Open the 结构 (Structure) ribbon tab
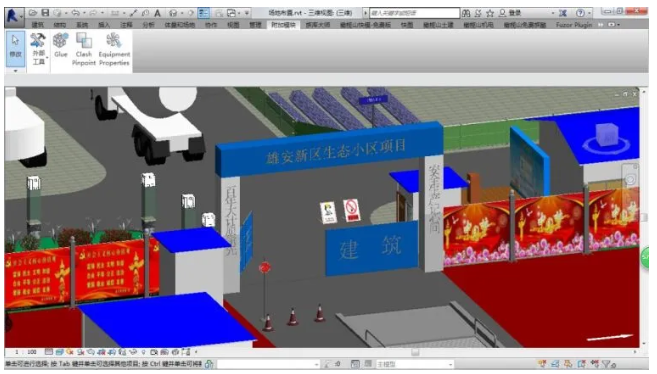The image size is (657, 374). [60, 25]
